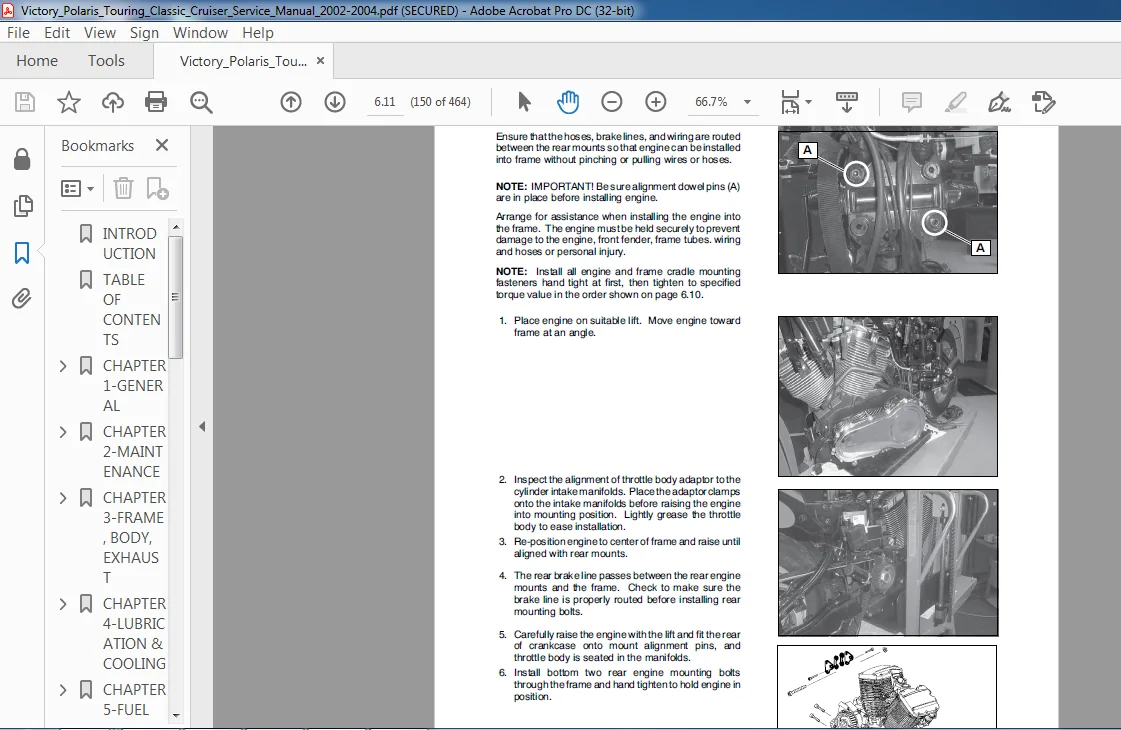Open the bookmarks options dropdown
The image size is (1121, 730).
(x=77, y=189)
